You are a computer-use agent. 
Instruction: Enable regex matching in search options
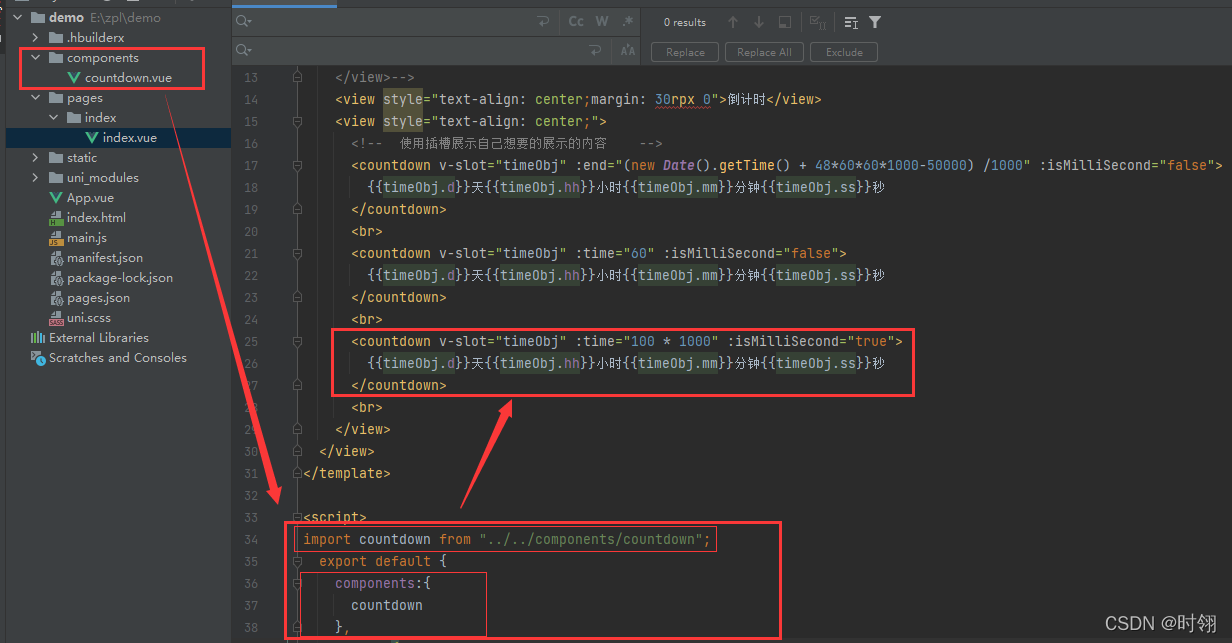tap(628, 20)
